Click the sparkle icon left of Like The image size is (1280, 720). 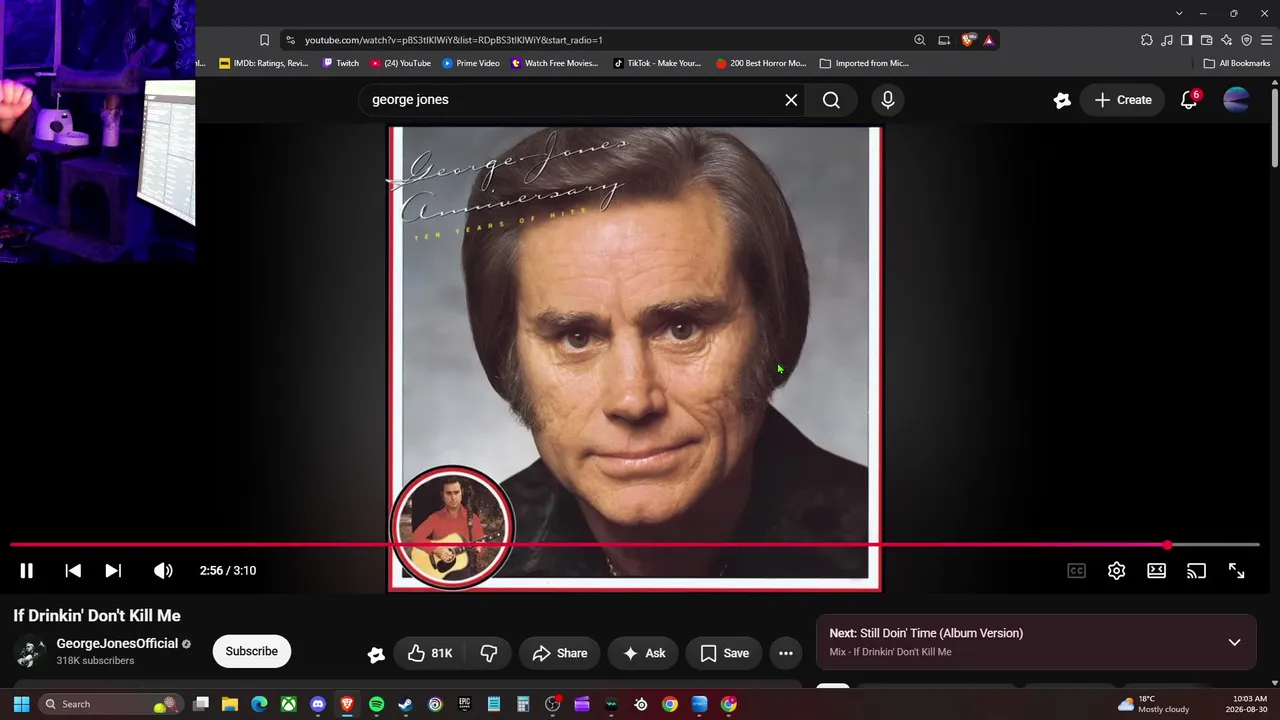pos(376,654)
